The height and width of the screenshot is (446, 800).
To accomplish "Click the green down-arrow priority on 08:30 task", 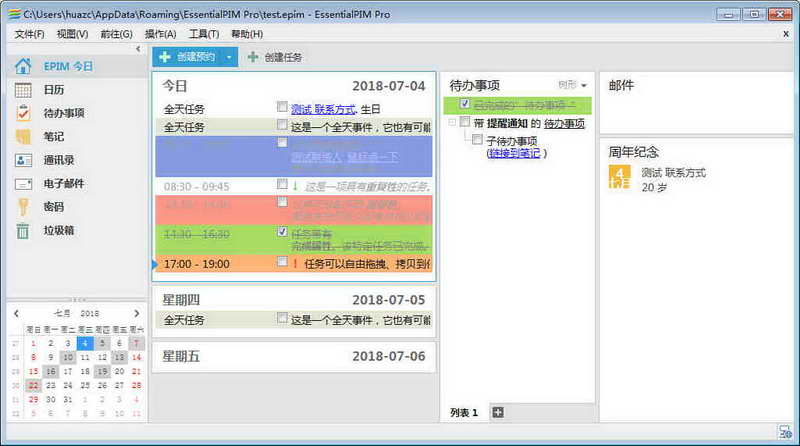I will tap(295, 186).
